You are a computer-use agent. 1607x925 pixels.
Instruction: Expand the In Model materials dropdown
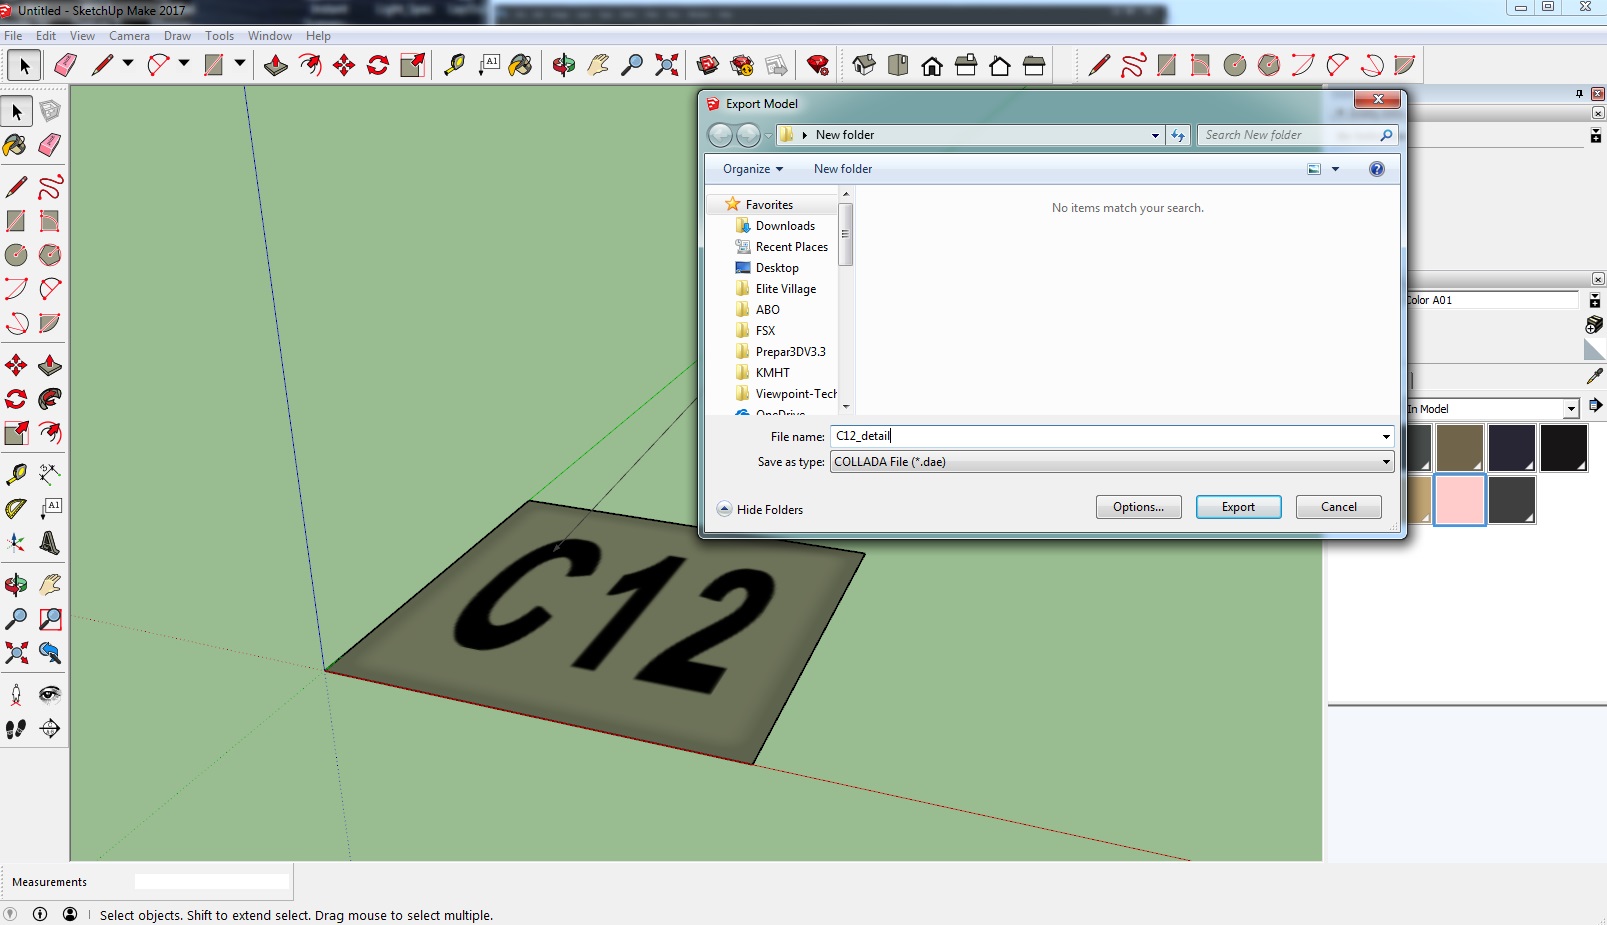(x=1571, y=409)
